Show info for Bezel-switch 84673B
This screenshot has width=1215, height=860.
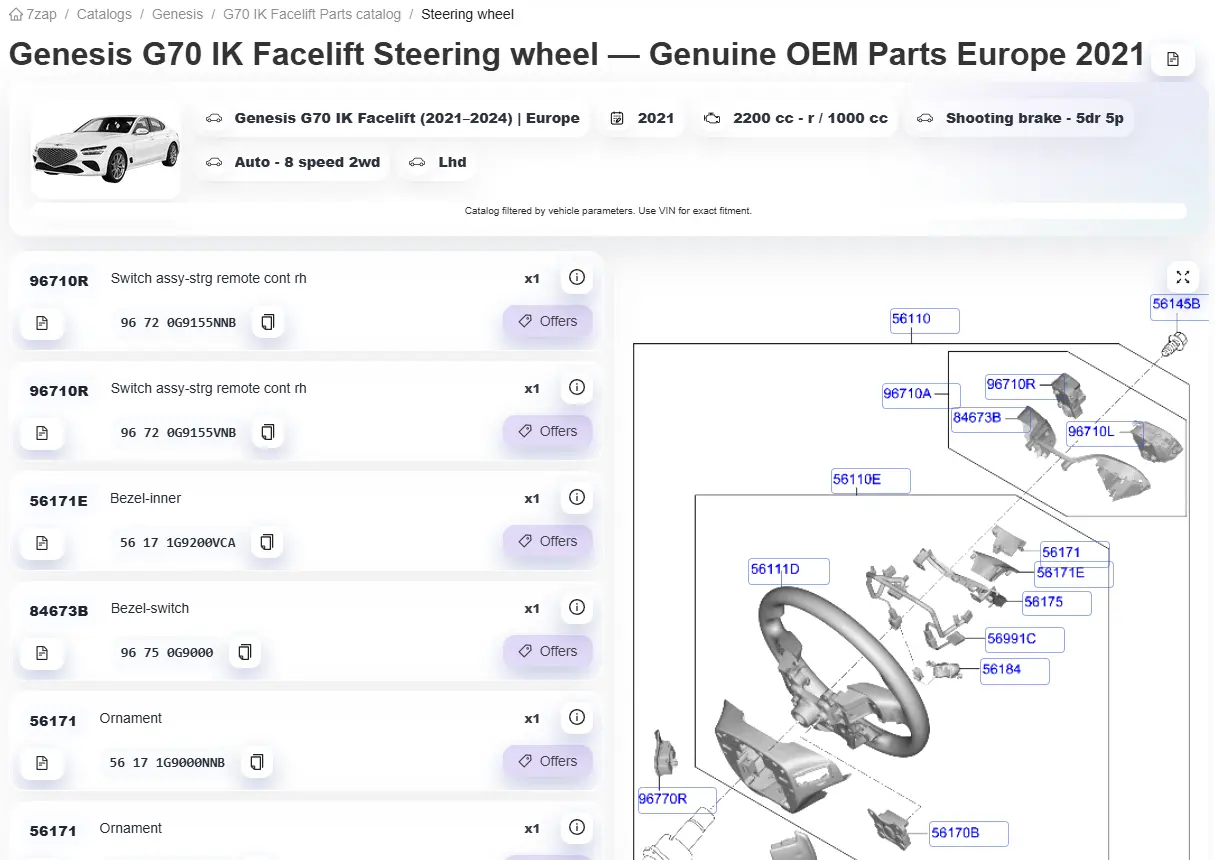(x=576, y=608)
